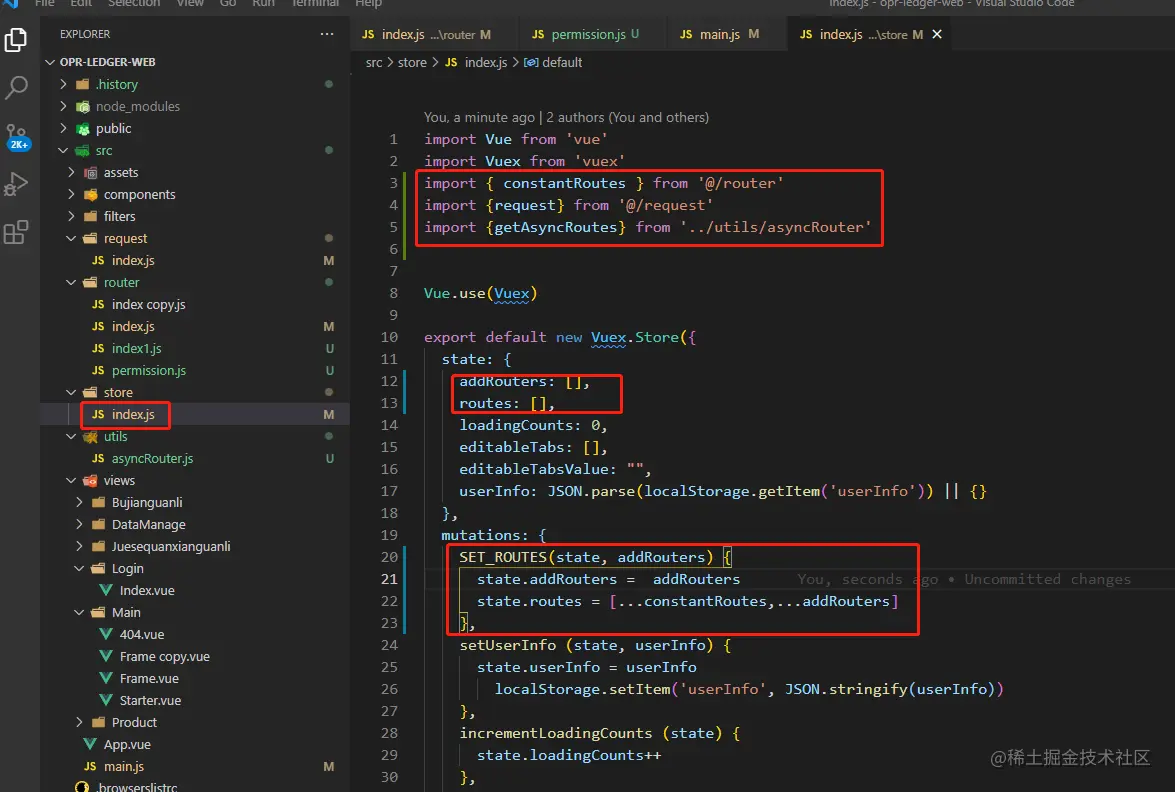Click the incrementLoadingCounts line
The width and height of the screenshot is (1175, 792).
click(x=599, y=734)
